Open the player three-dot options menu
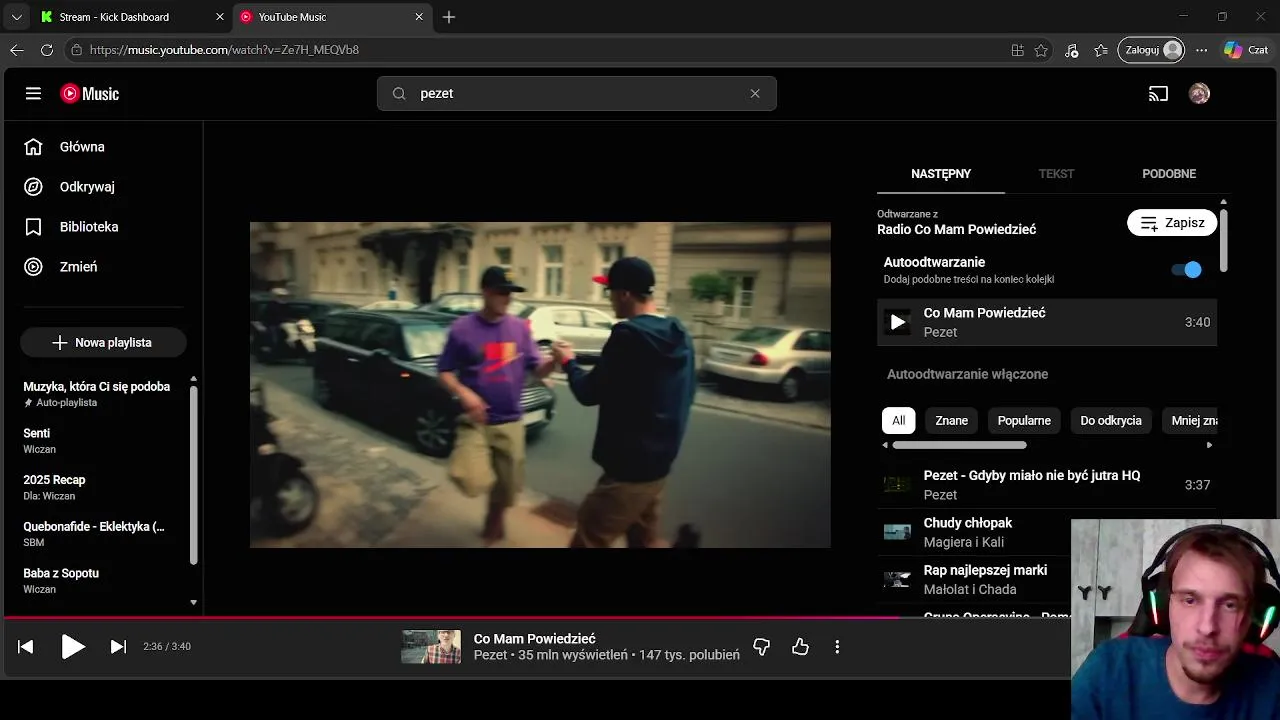Screen dimensions: 1280x720 click(x=837, y=647)
